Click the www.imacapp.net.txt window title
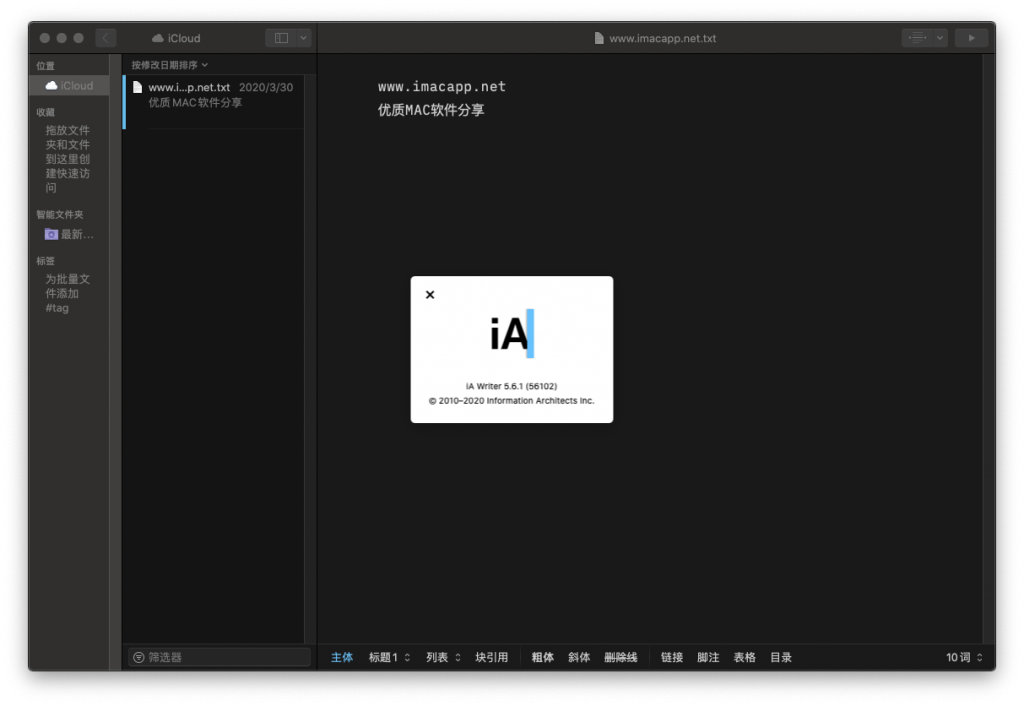Screen dimensions: 1024x706 pyautogui.click(x=662, y=38)
